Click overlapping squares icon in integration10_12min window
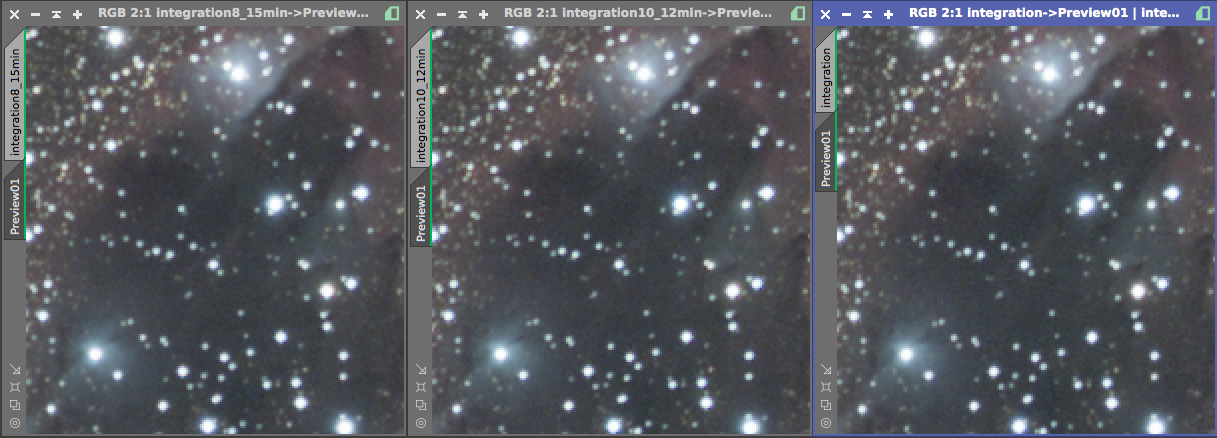 click(420, 405)
